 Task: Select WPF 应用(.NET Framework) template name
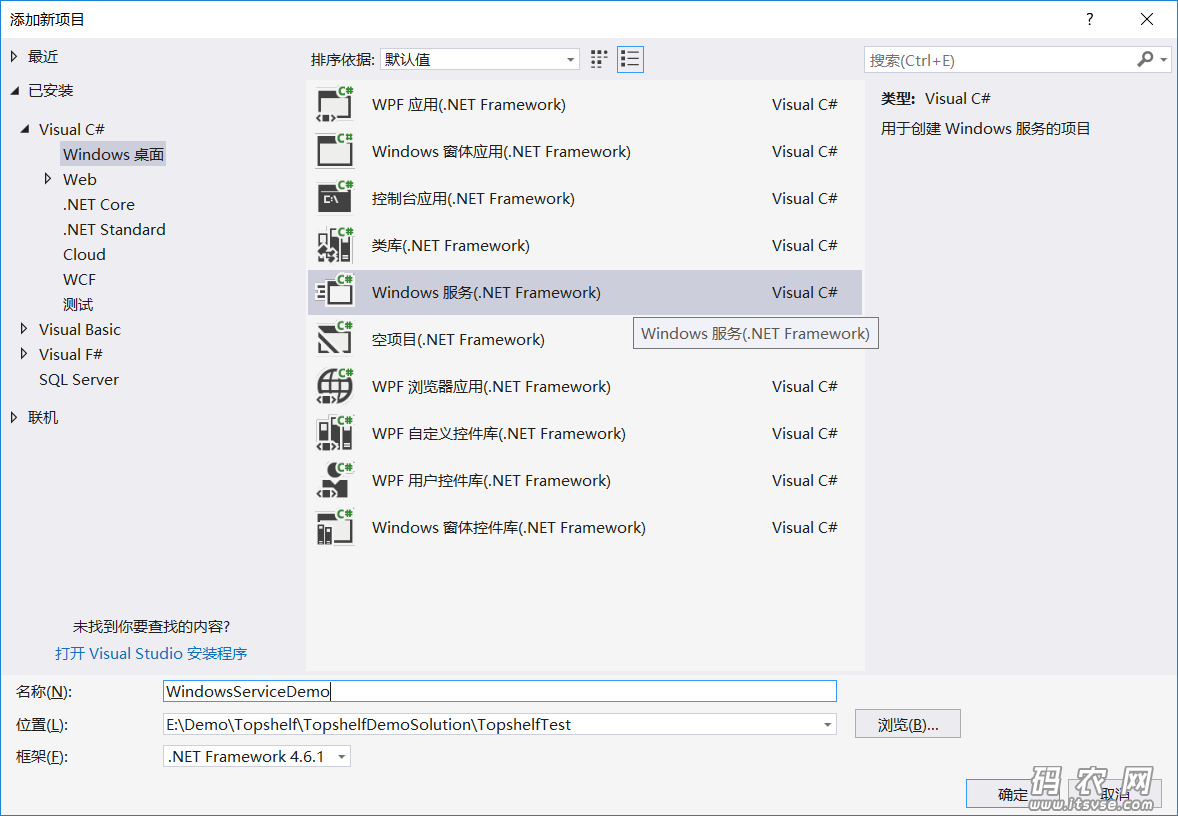click(x=469, y=104)
